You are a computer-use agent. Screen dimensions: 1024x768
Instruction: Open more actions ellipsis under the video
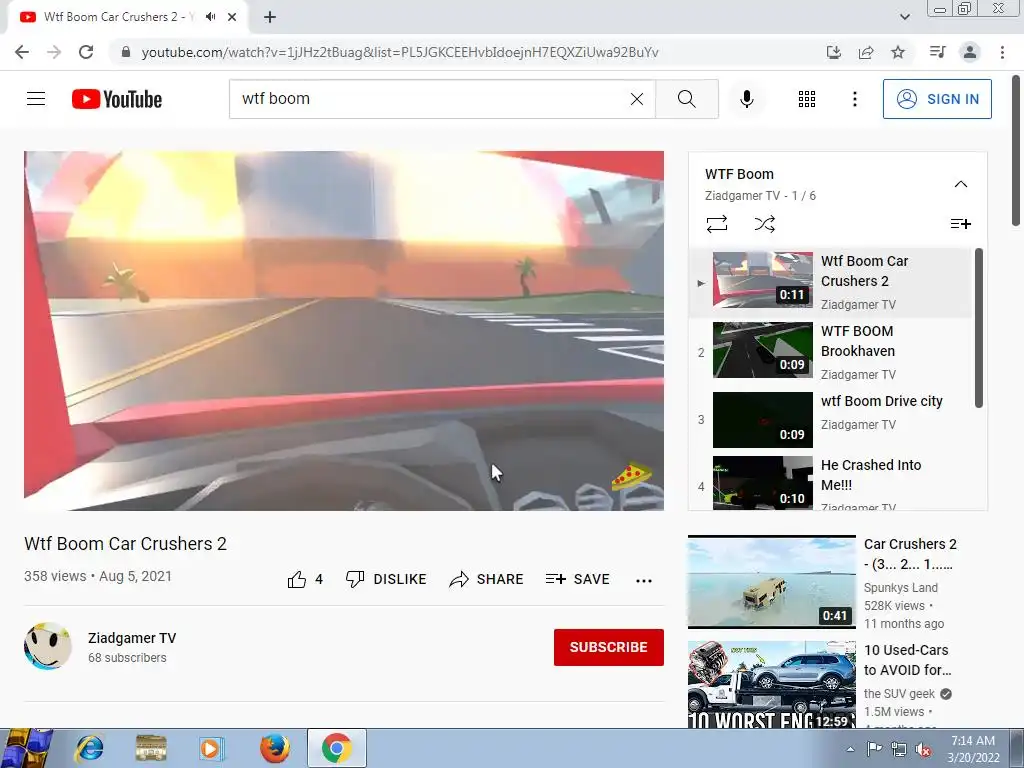pos(644,580)
